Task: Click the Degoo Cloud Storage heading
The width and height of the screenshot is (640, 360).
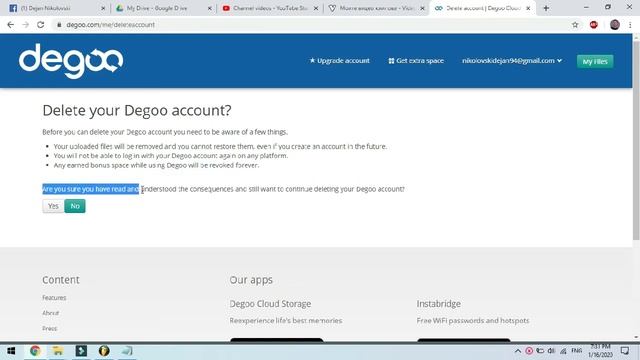Action: tap(270, 304)
